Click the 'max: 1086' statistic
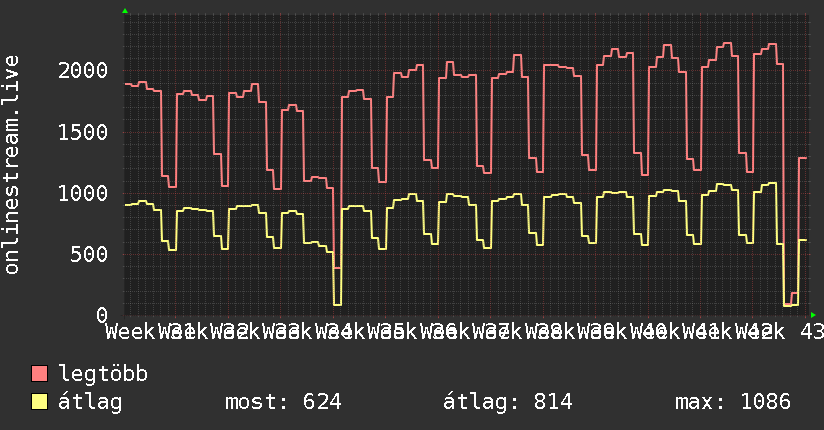824x430 pixels. coord(733,402)
